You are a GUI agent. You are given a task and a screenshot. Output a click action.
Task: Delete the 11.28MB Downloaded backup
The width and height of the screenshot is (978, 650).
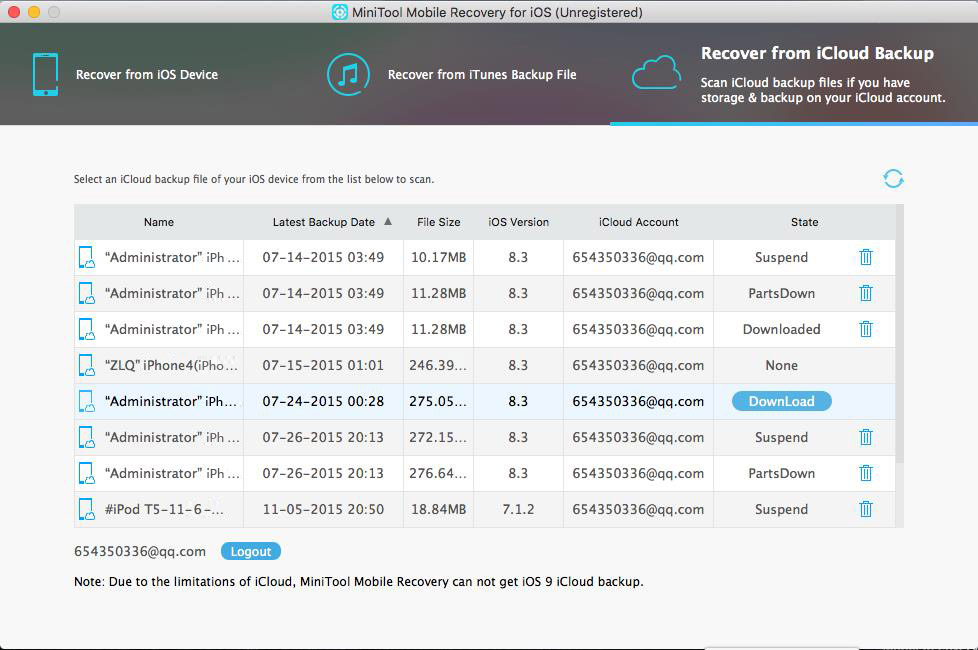pos(866,329)
